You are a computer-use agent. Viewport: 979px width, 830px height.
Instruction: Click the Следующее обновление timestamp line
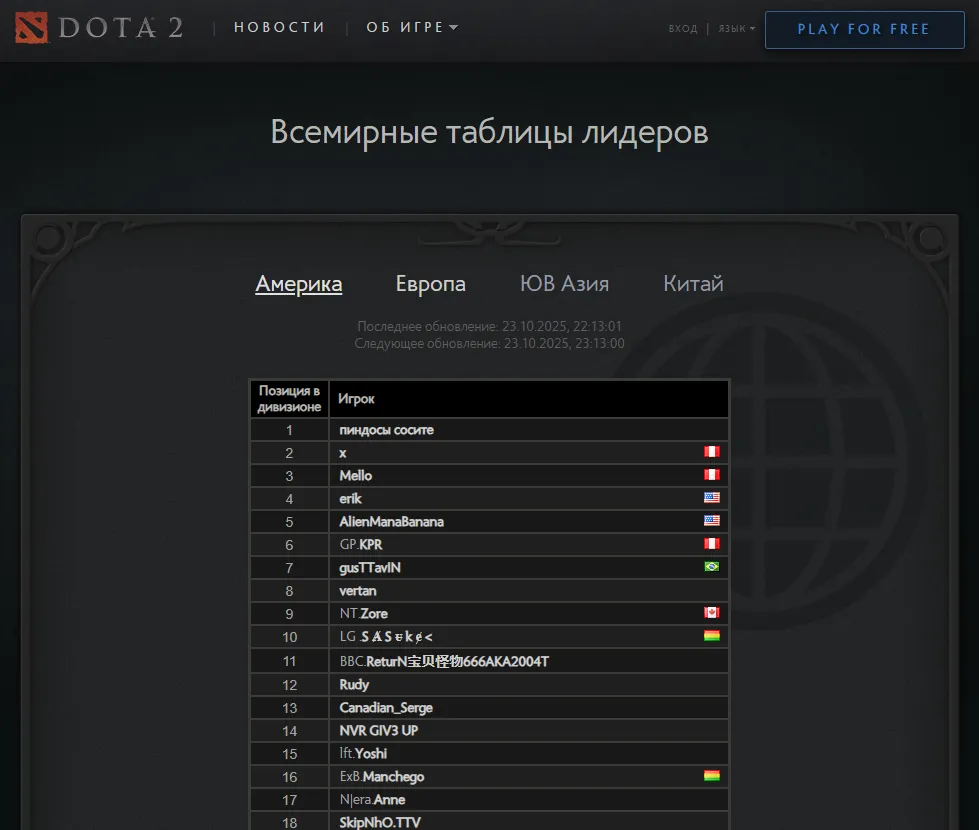(490, 343)
